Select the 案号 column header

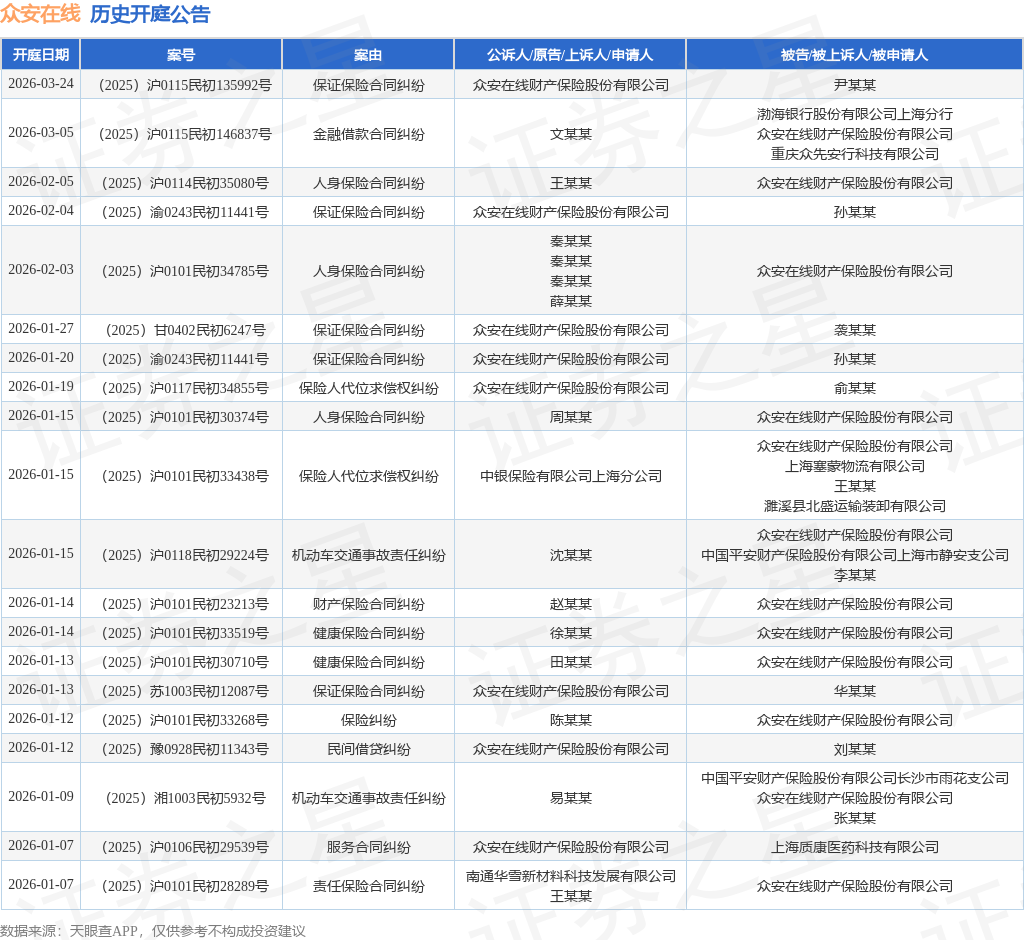181,55
